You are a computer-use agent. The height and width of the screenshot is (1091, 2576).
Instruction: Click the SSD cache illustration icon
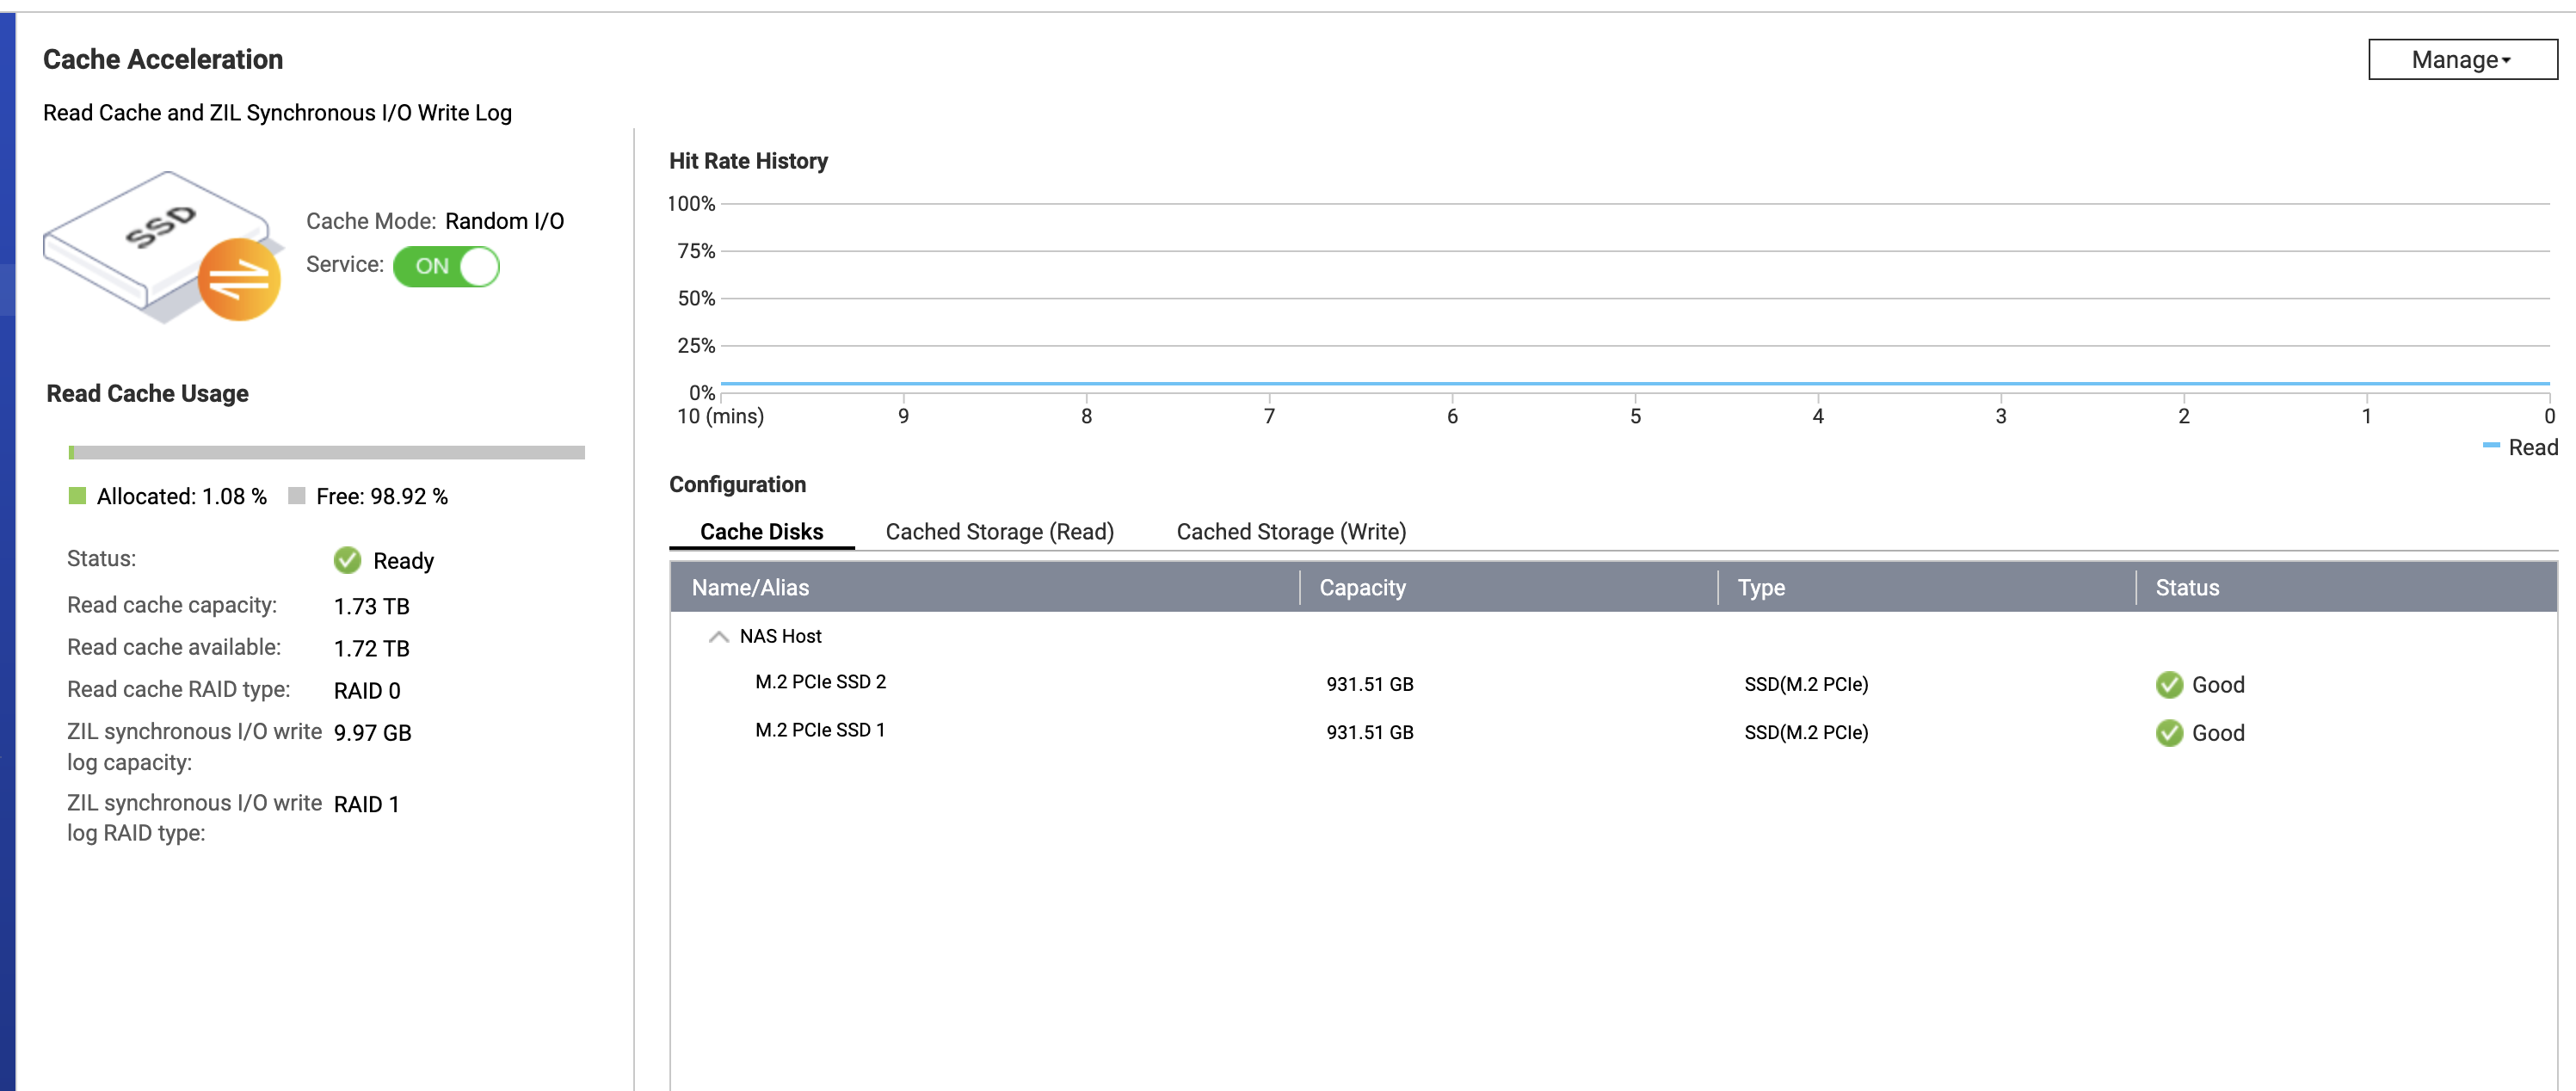[163, 246]
